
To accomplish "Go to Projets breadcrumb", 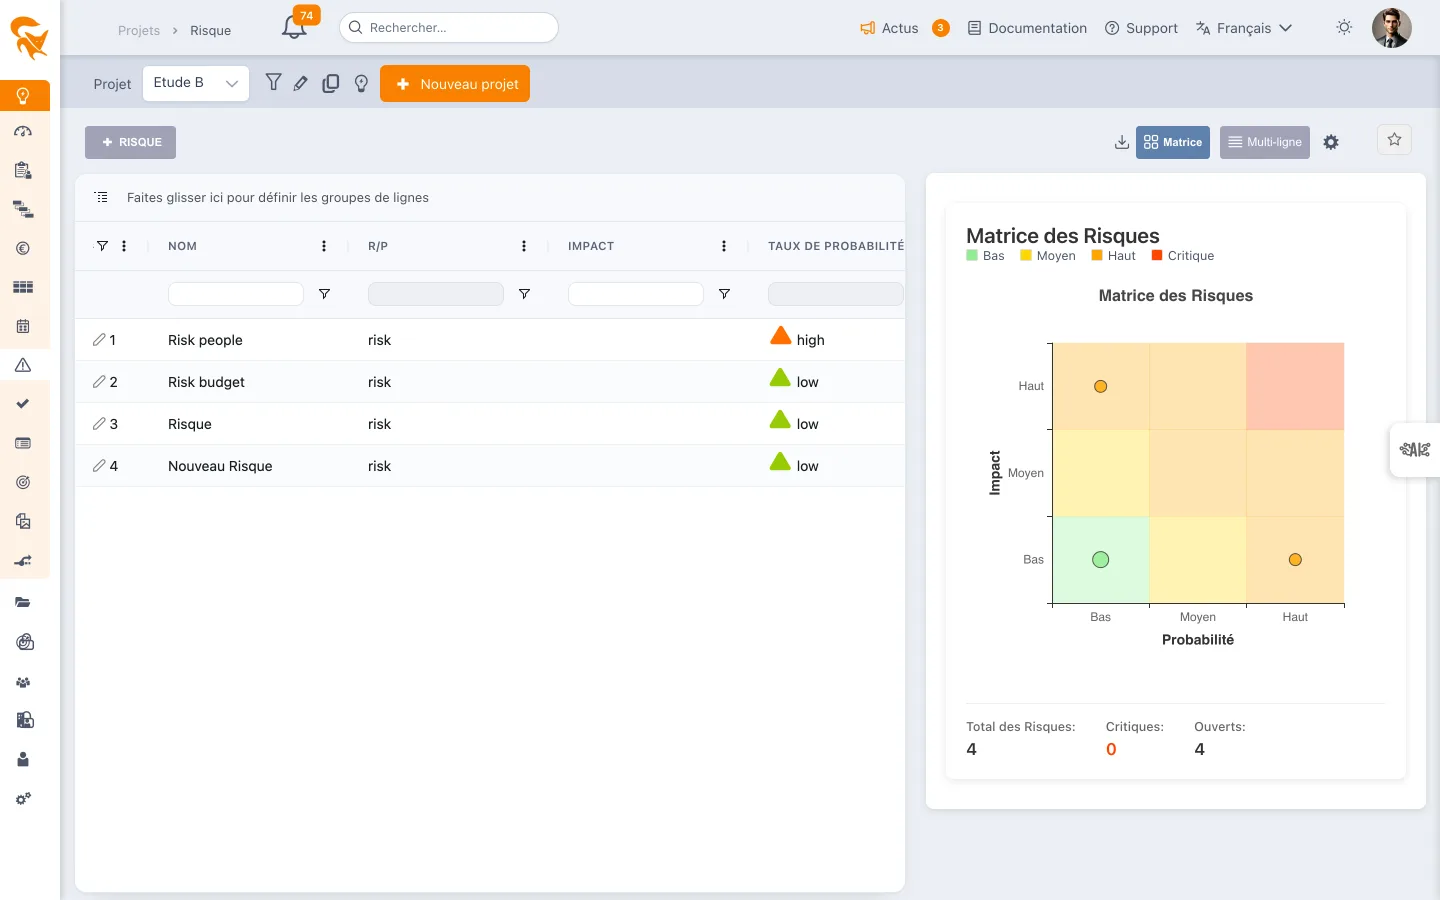I will pos(139,31).
